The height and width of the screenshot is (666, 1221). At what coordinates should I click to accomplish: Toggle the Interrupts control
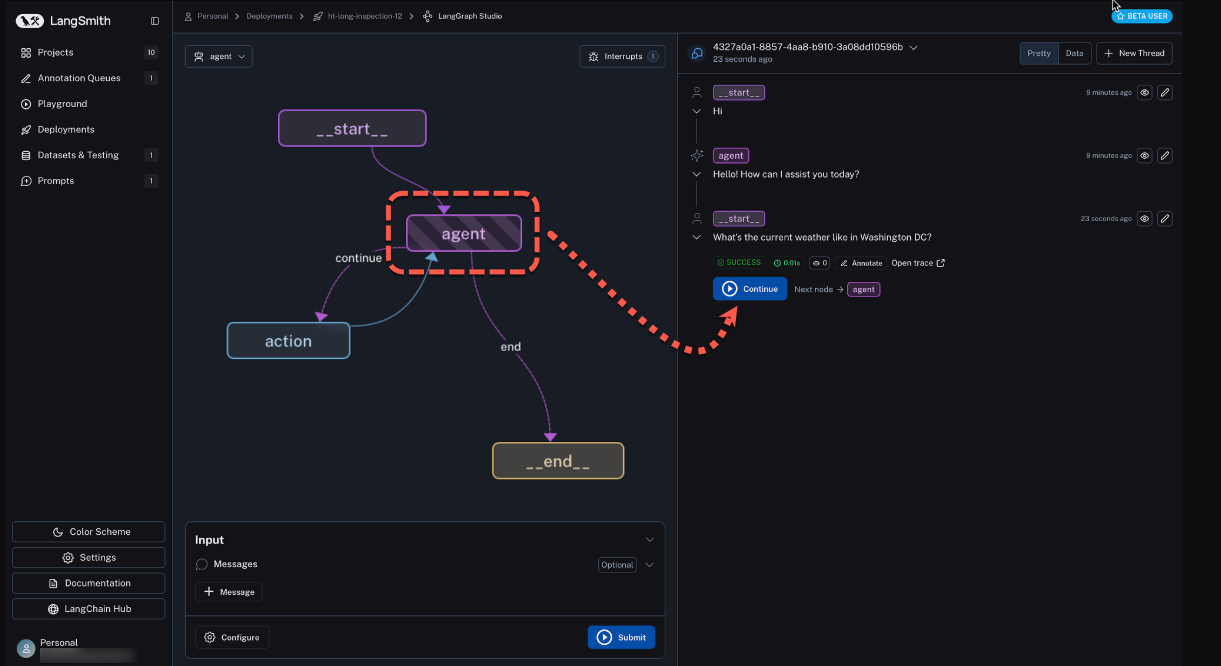pyautogui.click(x=622, y=56)
